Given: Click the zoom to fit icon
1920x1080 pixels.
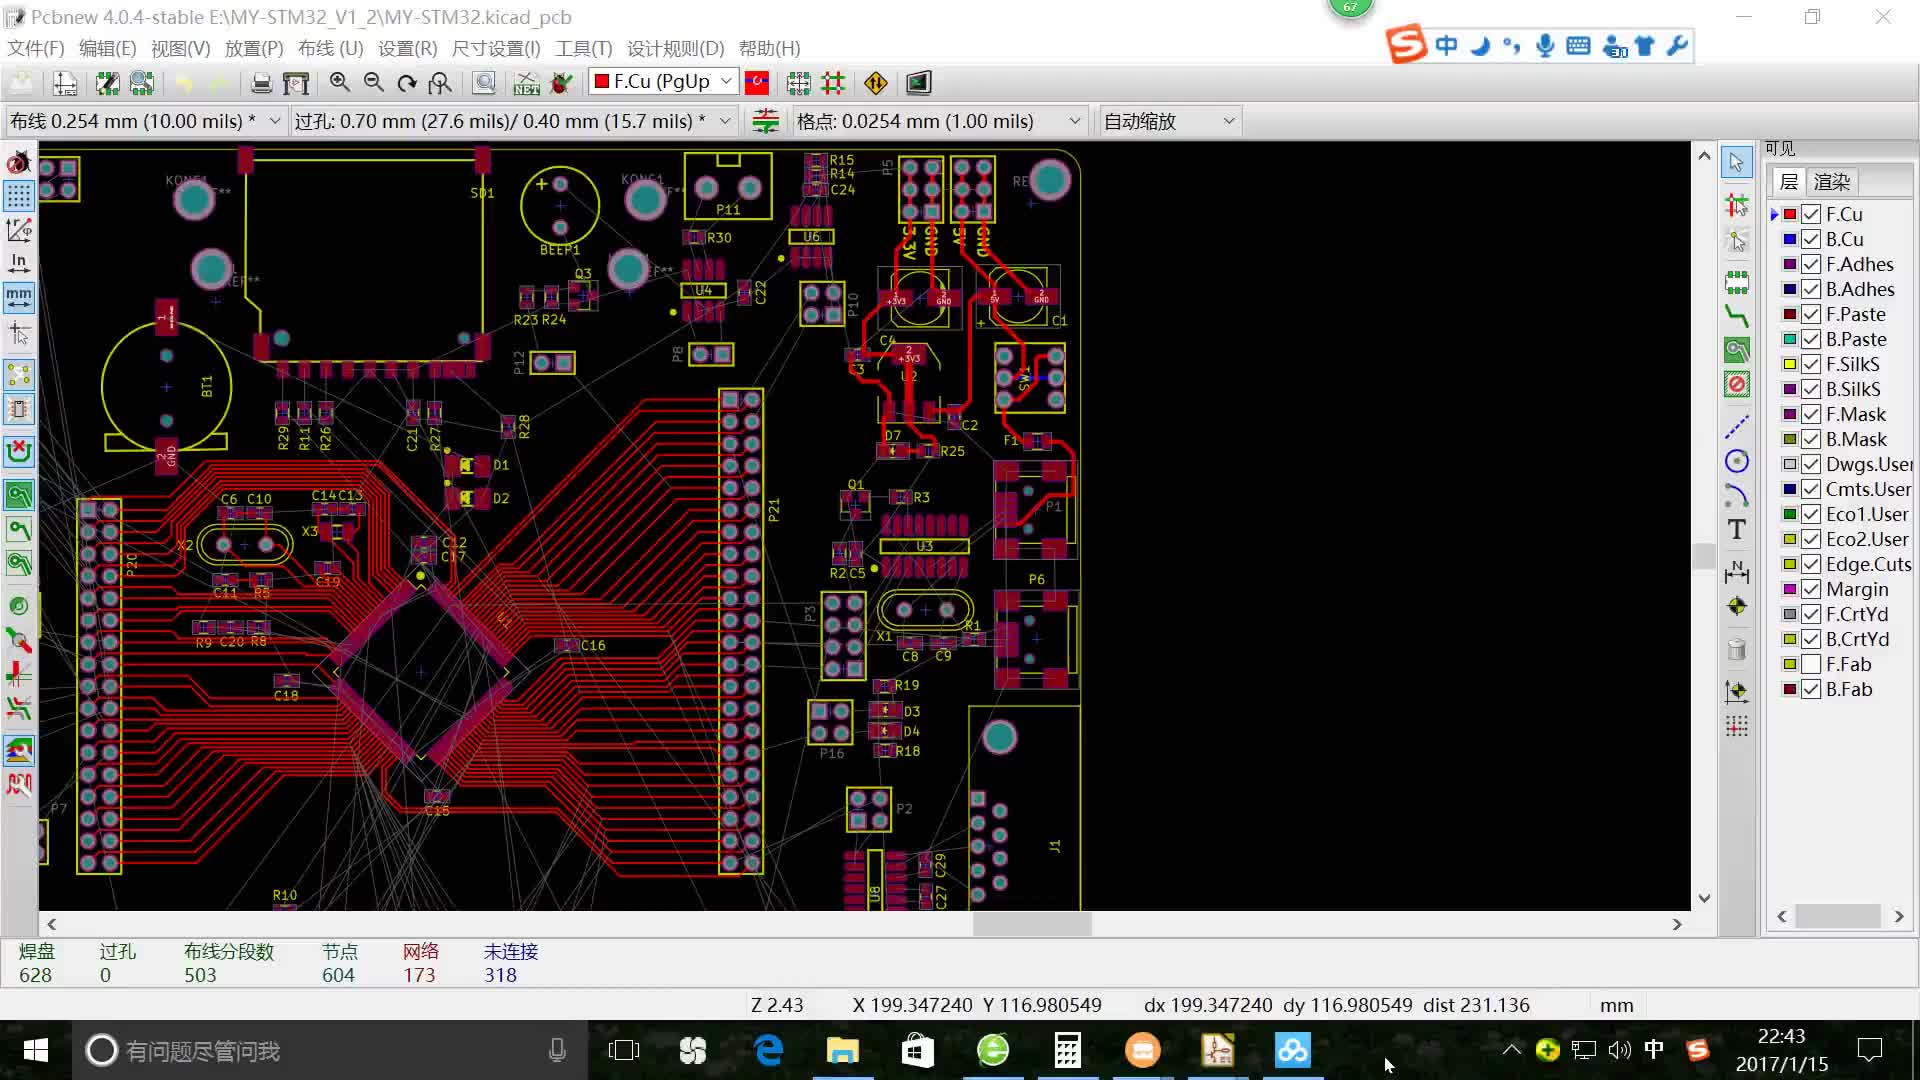Looking at the screenshot, I should (440, 83).
